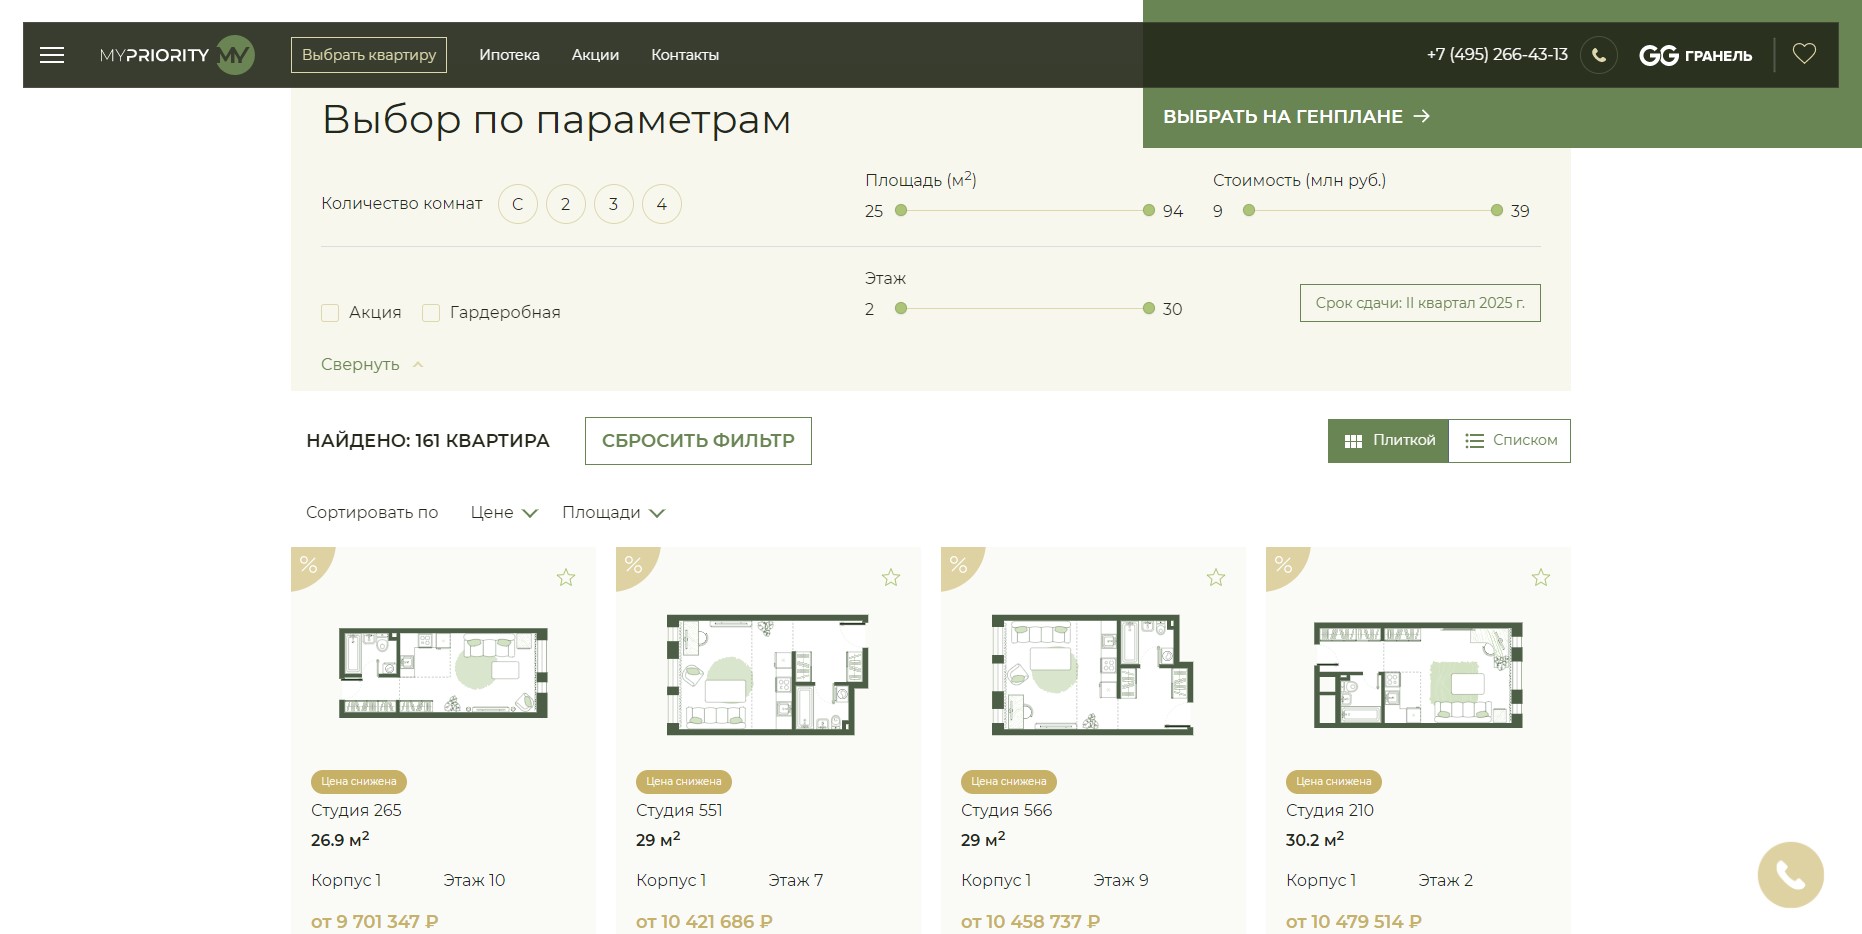Click percent badge on Студия 566 card
Viewport: 1862px width, 934px height.
959,565
